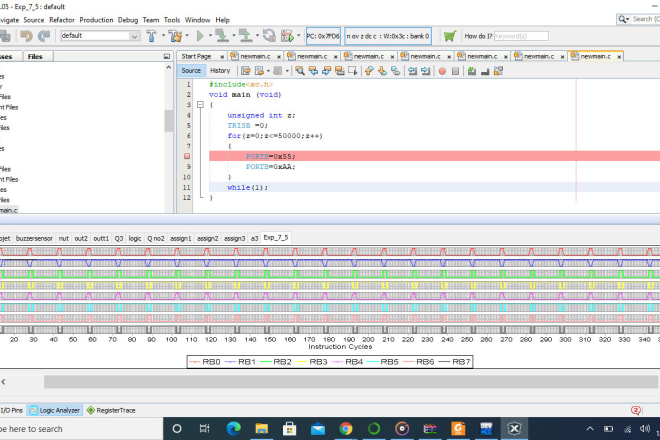Viewport: 660px width, 440px height.
Task: Open the buzzersensor analyzer tab
Action: (x=34, y=238)
